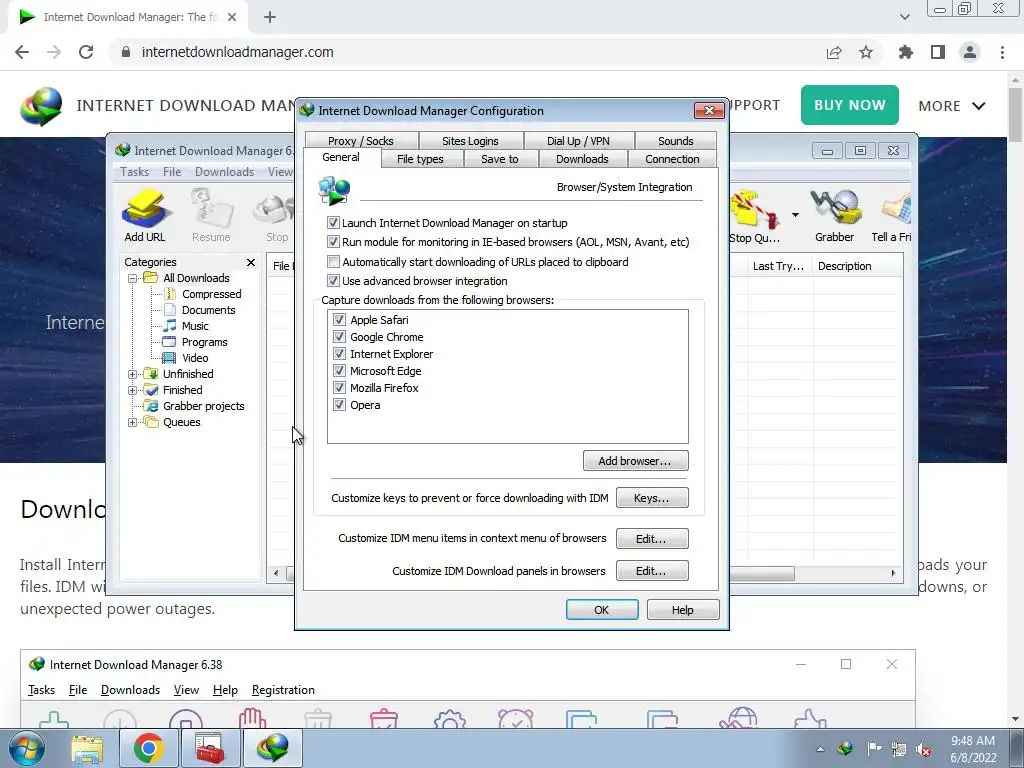Expand the Unfinished category node
Image resolution: width=1024 pixels, height=768 pixels.
[133, 374]
